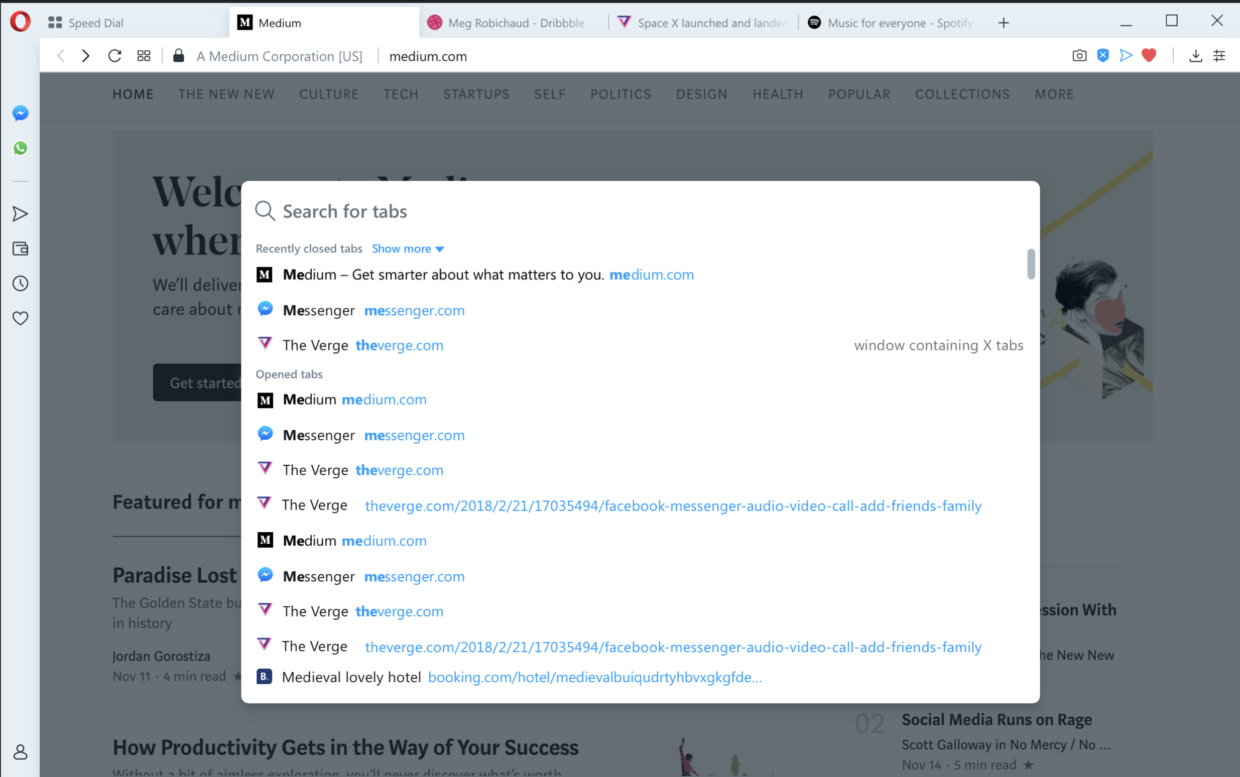1240x777 pixels.
Task: Open bookmarks via the sidebar heart icon
Action: [x=19, y=318]
